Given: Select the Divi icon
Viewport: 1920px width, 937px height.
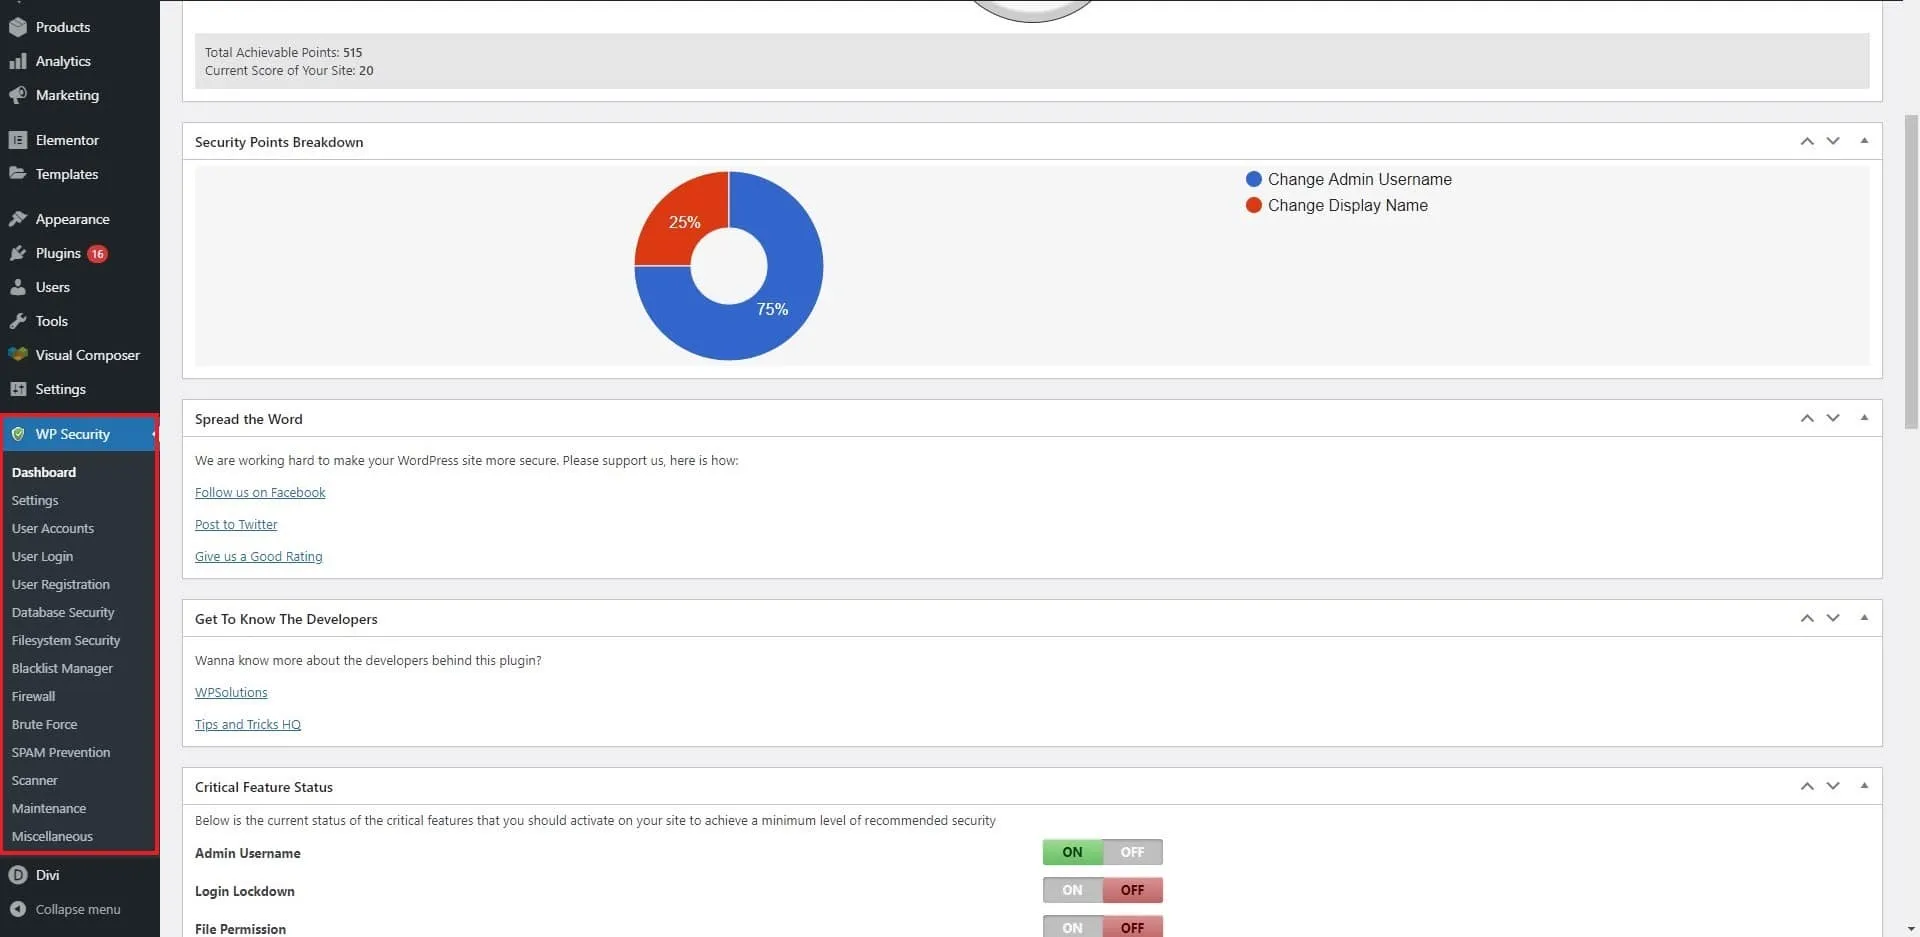Looking at the screenshot, I should point(16,874).
